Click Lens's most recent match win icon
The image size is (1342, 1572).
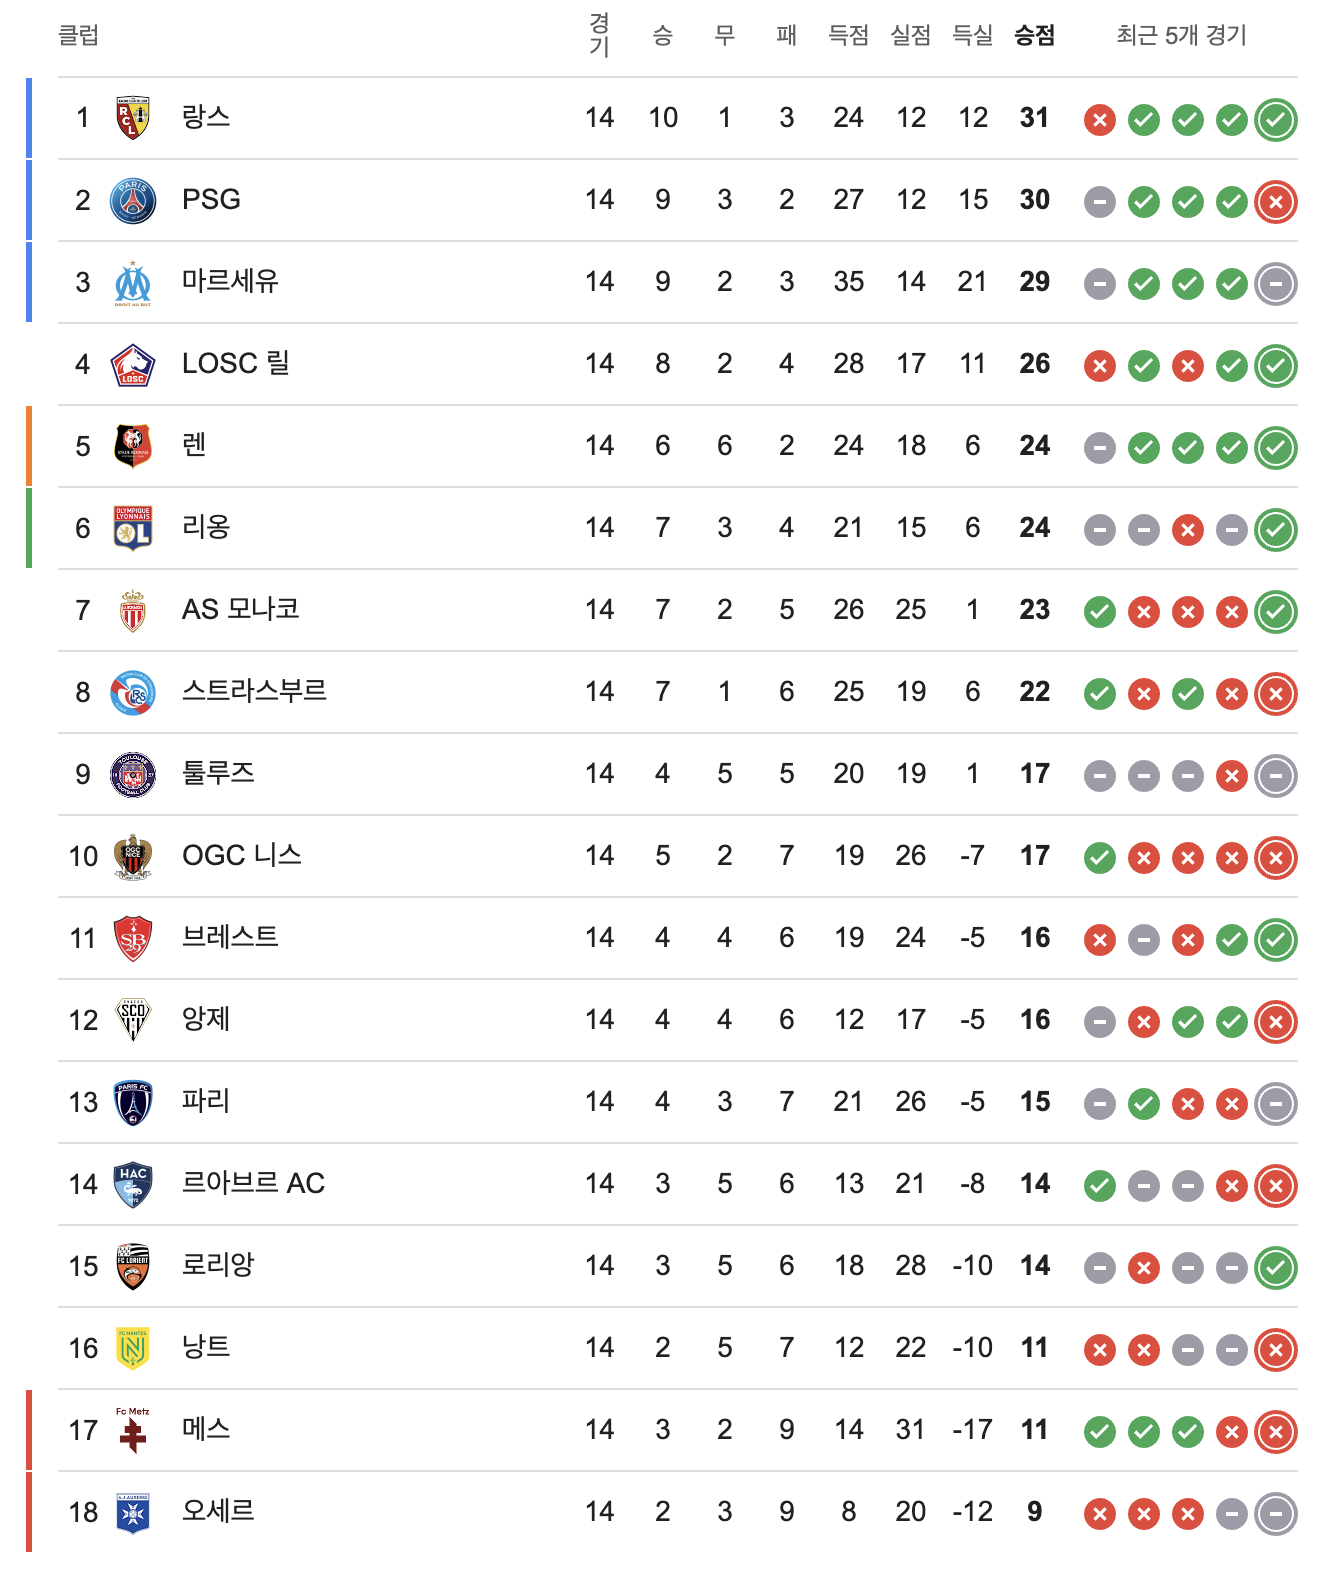click(x=1275, y=120)
